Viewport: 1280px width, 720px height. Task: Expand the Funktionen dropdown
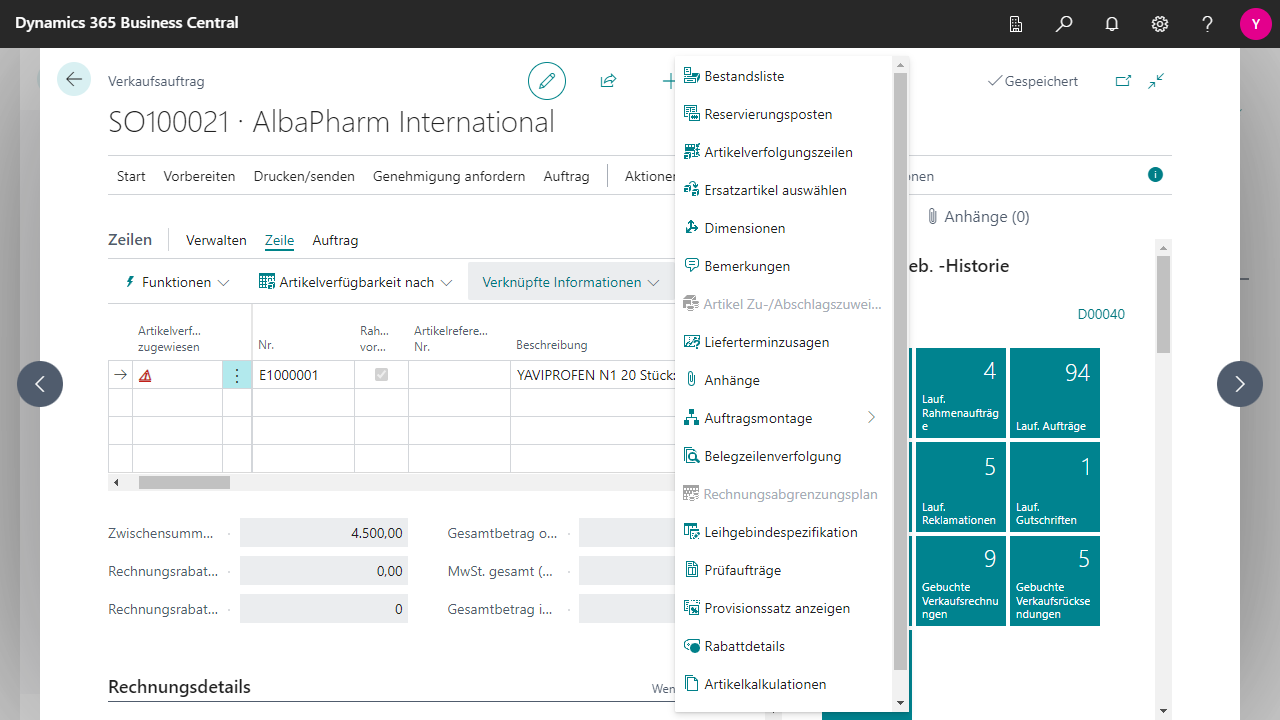pyautogui.click(x=176, y=282)
